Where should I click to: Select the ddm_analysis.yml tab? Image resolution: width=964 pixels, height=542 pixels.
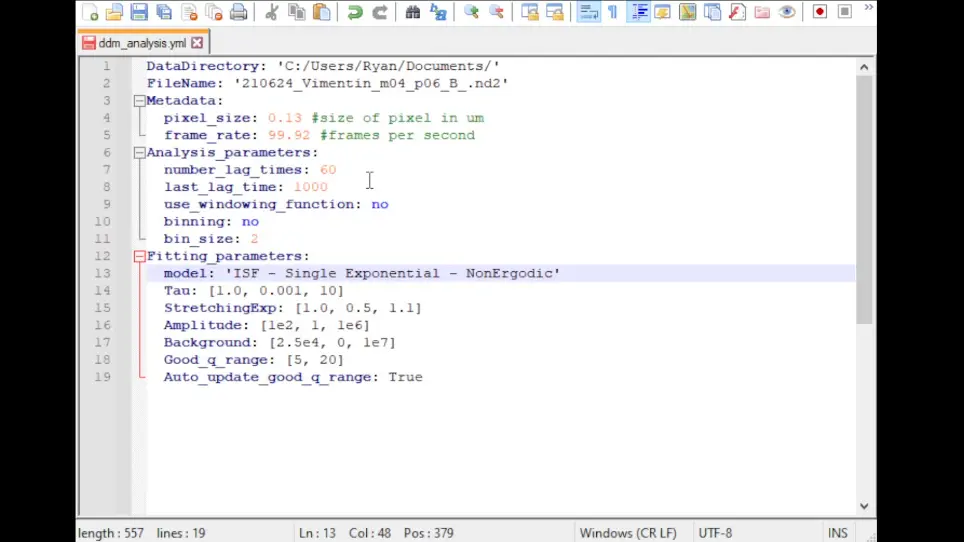[x=143, y=43]
